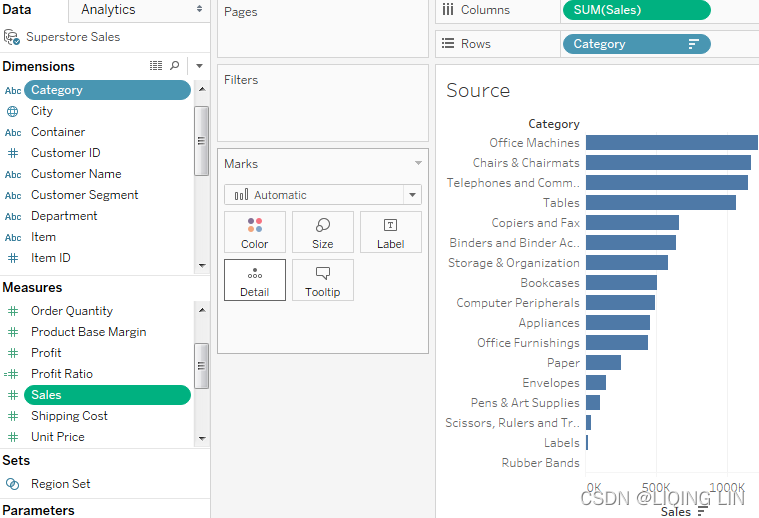Click the Superstore Sales data source name
Screen dimensions: 759x518
coord(73,37)
